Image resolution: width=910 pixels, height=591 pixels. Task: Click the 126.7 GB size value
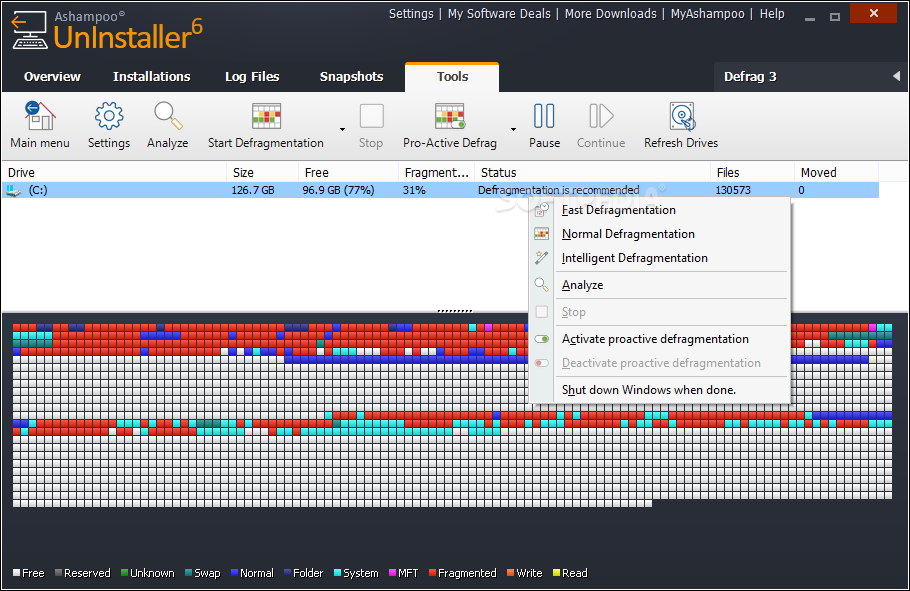[x=253, y=190]
